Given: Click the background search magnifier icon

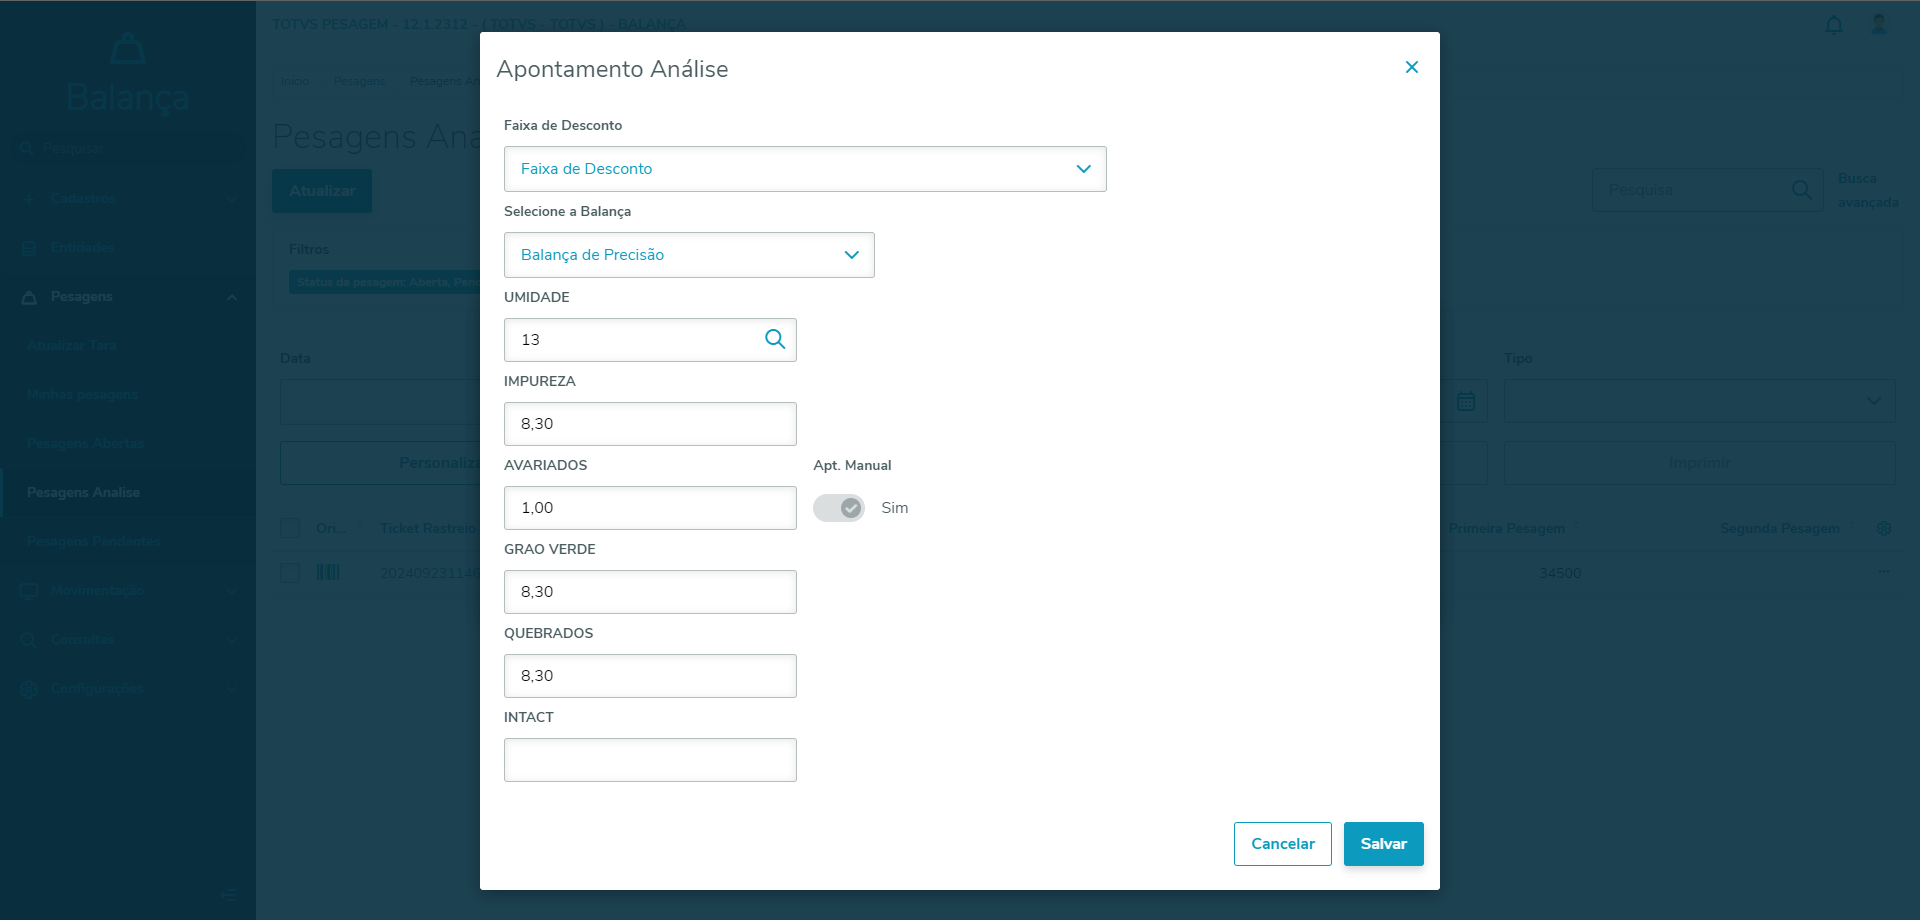Looking at the screenshot, I should [1802, 190].
